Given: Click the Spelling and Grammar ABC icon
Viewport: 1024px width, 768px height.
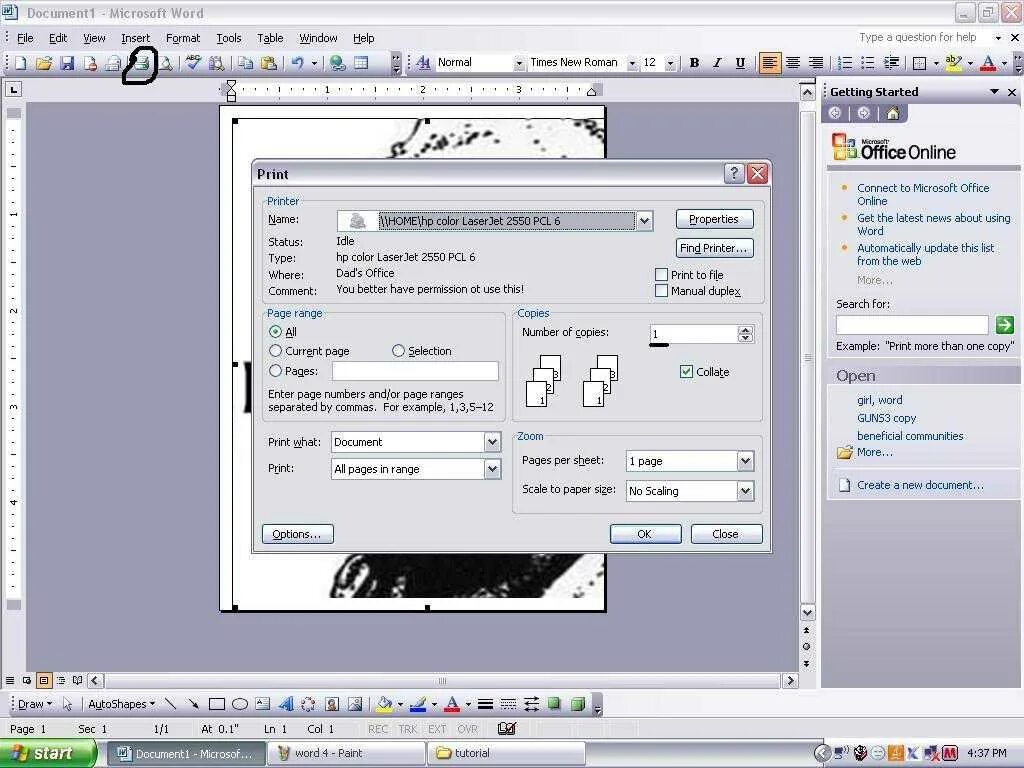Looking at the screenshot, I should [193, 63].
